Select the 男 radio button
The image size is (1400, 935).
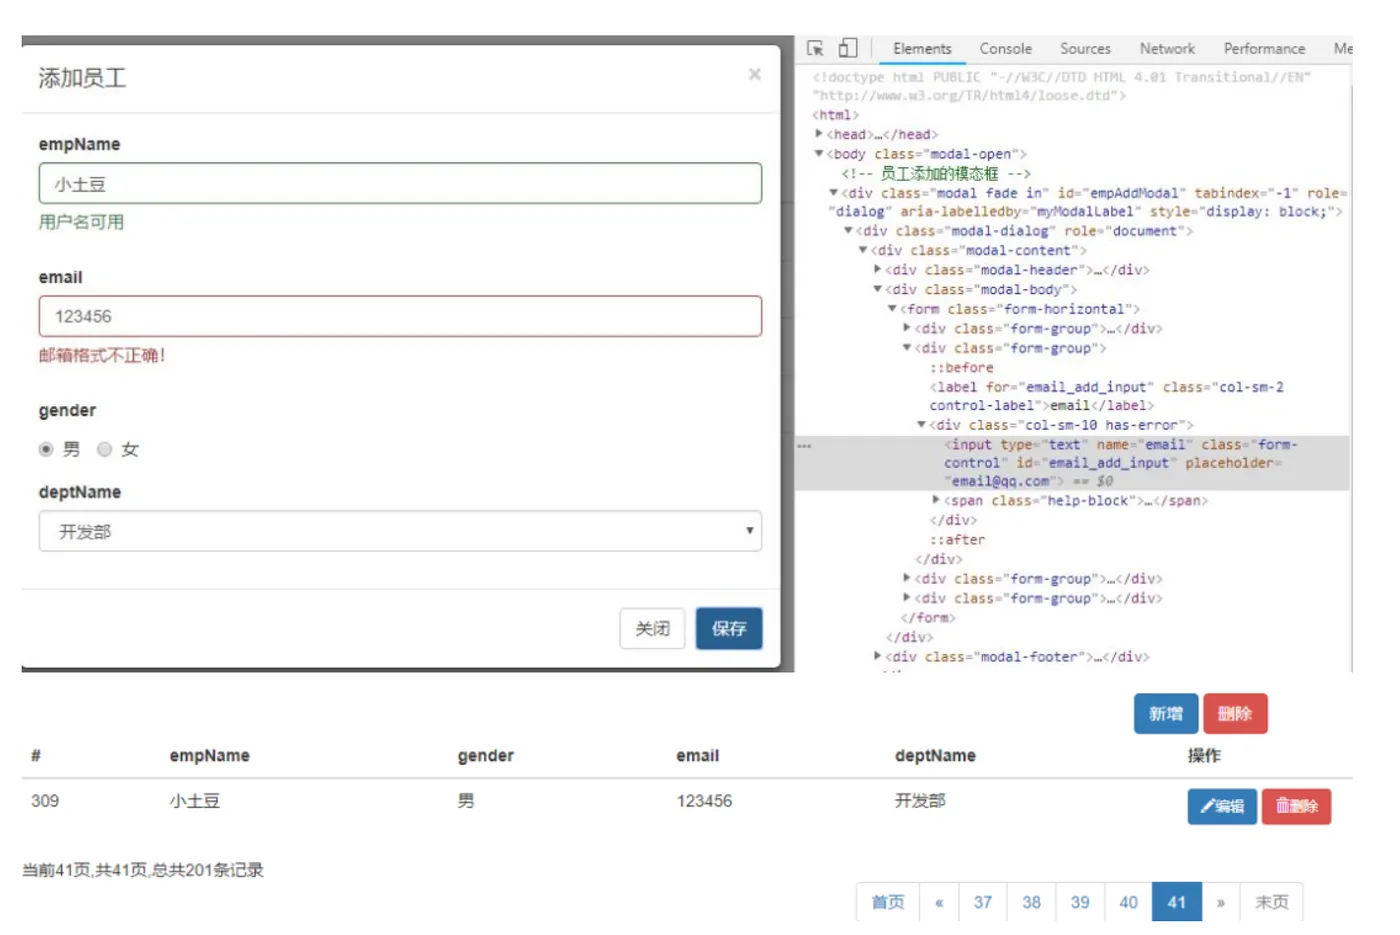click(x=46, y=449)
